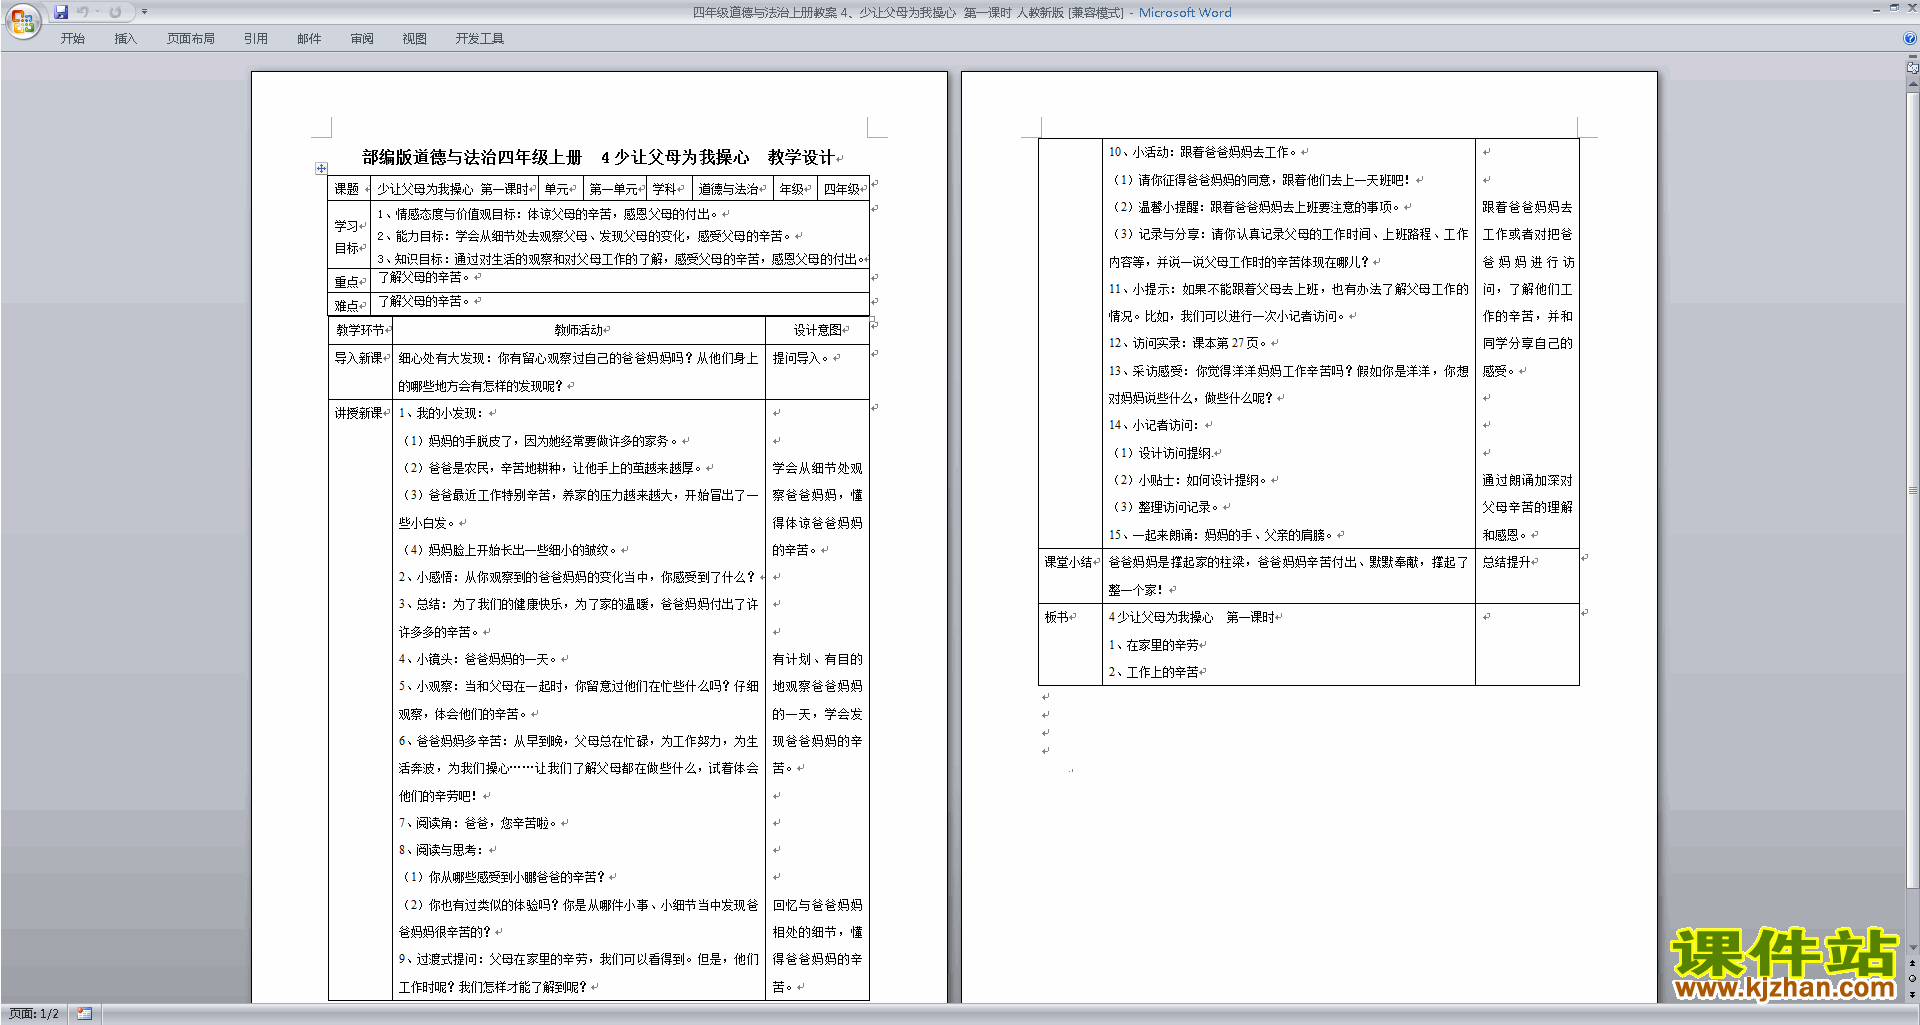1920x1025 pixels.
Task: Click the 教学环节 column header
Action: (x=360, y=330)
